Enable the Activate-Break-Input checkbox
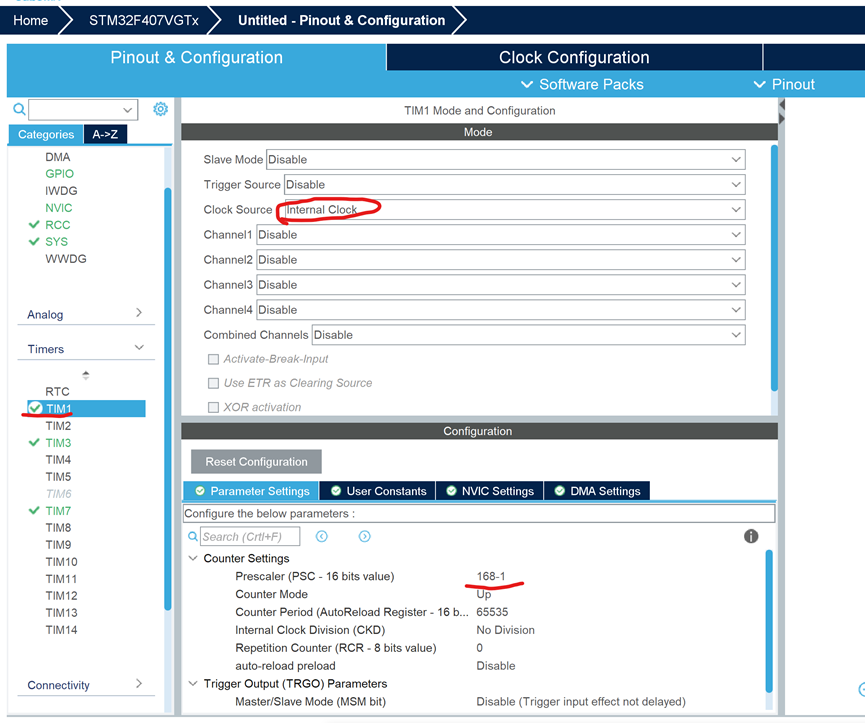 point(213,359)
